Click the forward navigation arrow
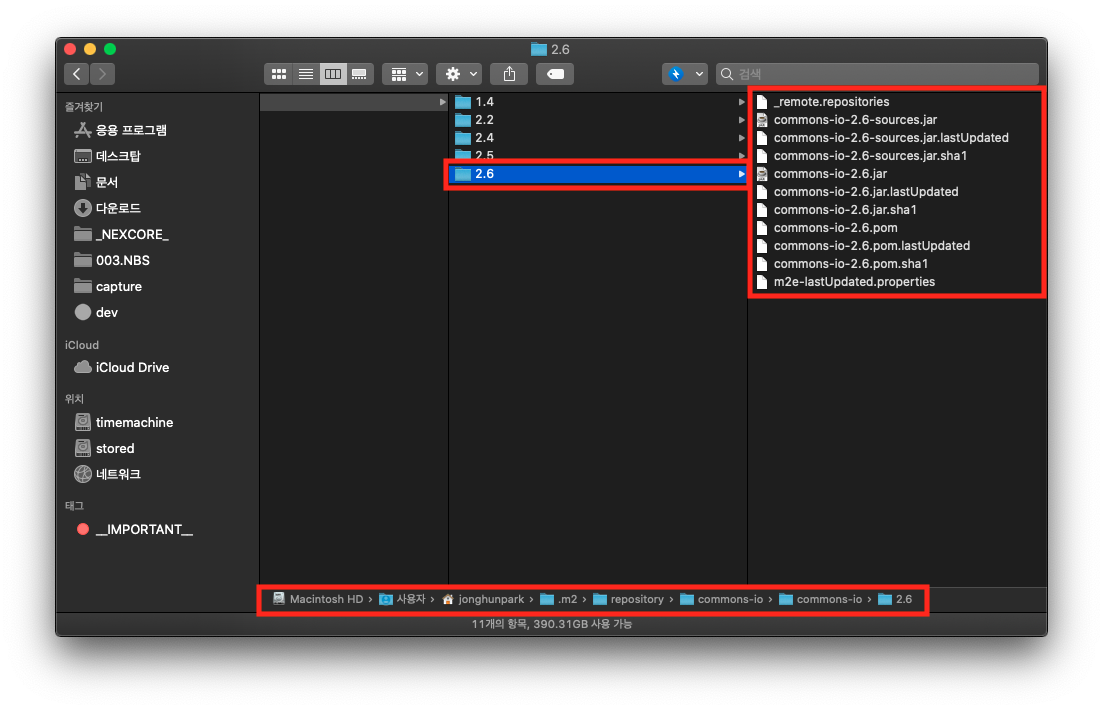 [x=102, y=74]
